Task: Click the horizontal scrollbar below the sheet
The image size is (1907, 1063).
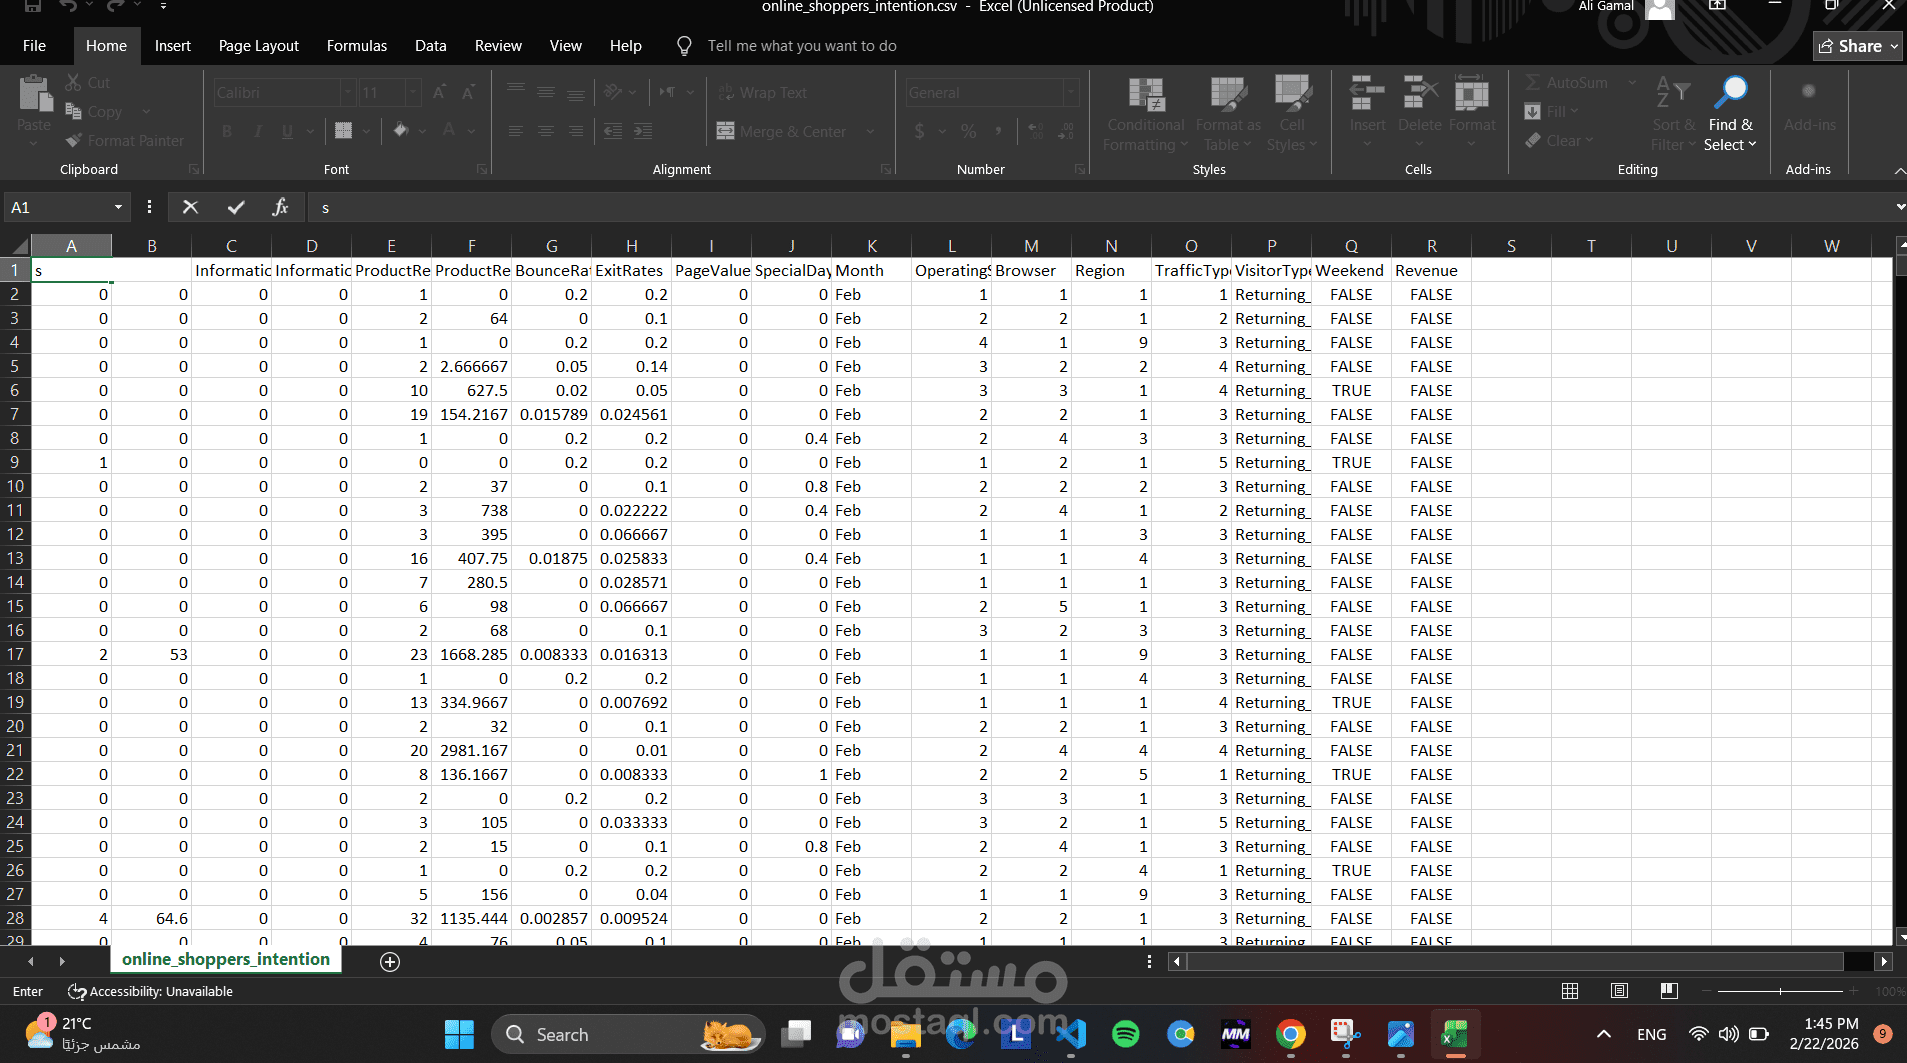Action: (1515, 961)
